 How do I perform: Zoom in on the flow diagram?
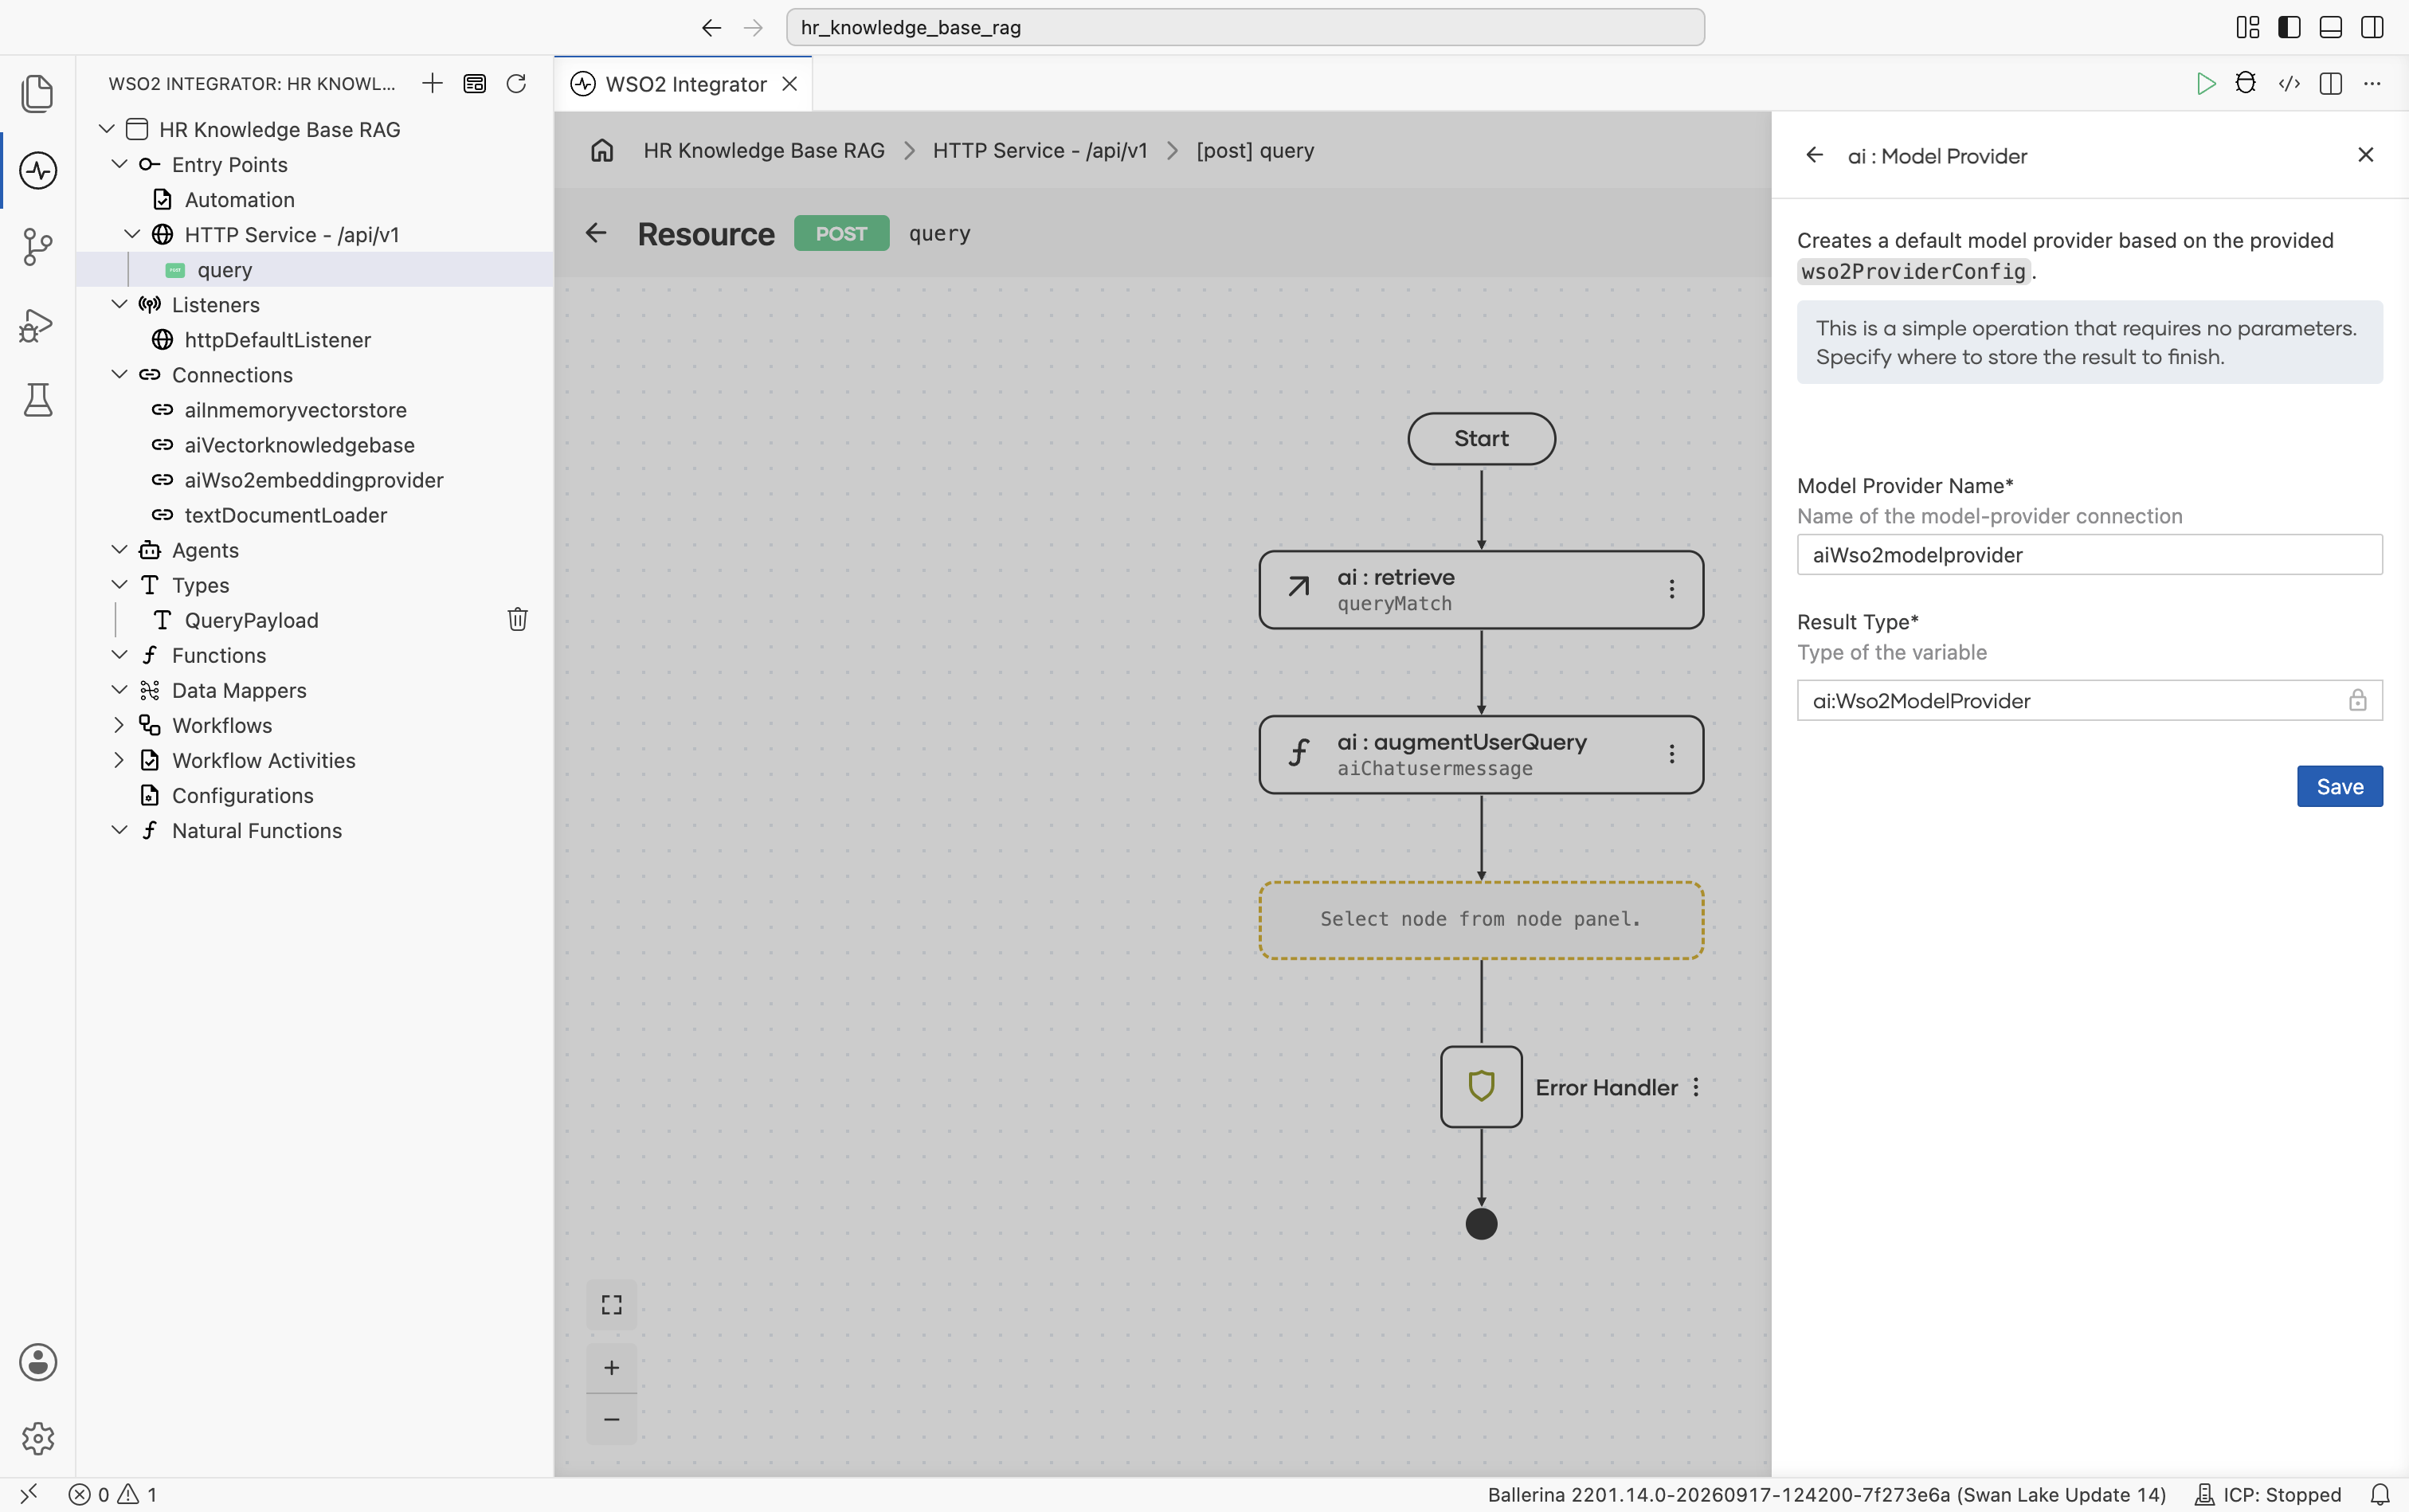tap(612, 1367)
